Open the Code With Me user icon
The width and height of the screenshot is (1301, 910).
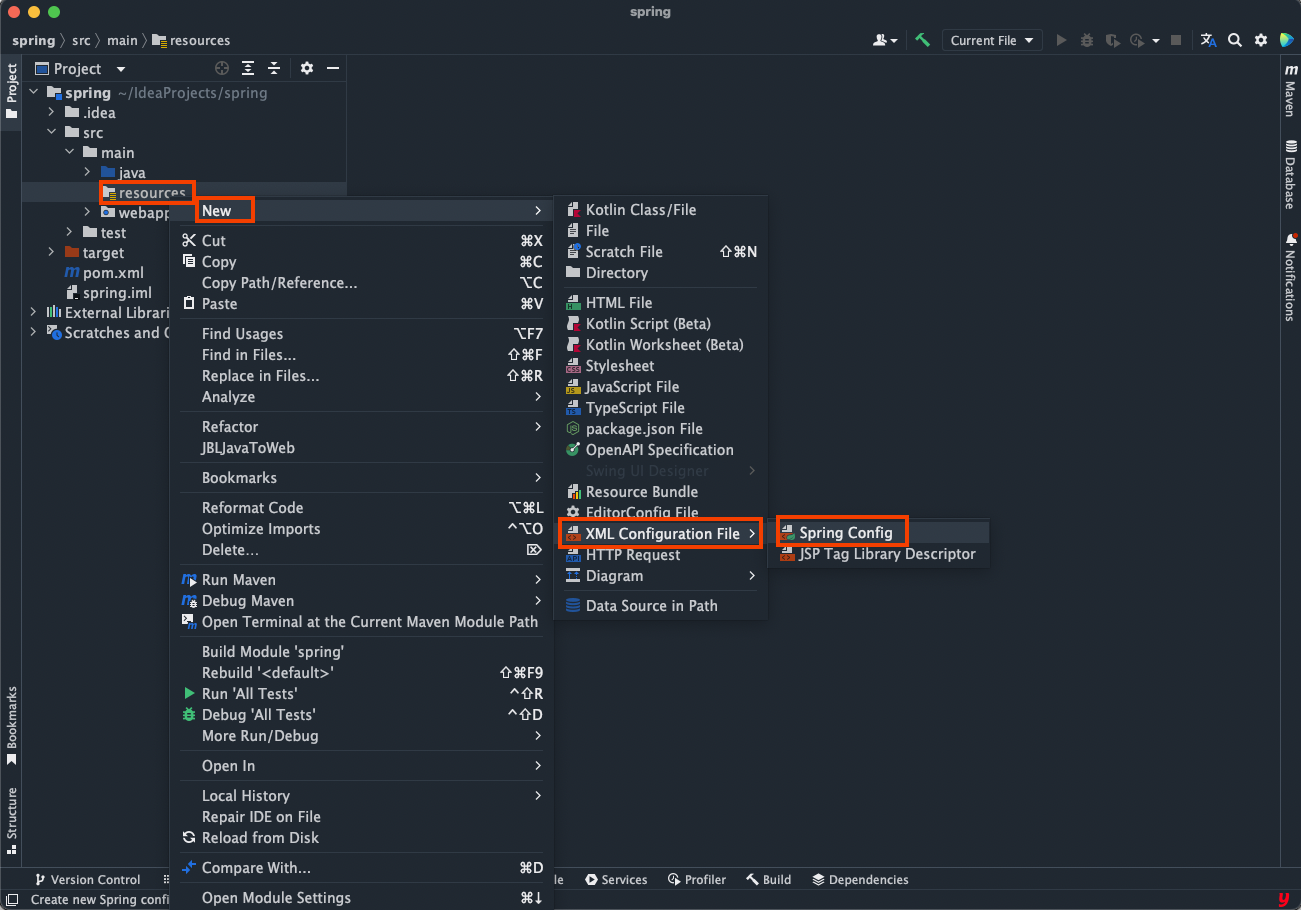click(x=885, y=40)
